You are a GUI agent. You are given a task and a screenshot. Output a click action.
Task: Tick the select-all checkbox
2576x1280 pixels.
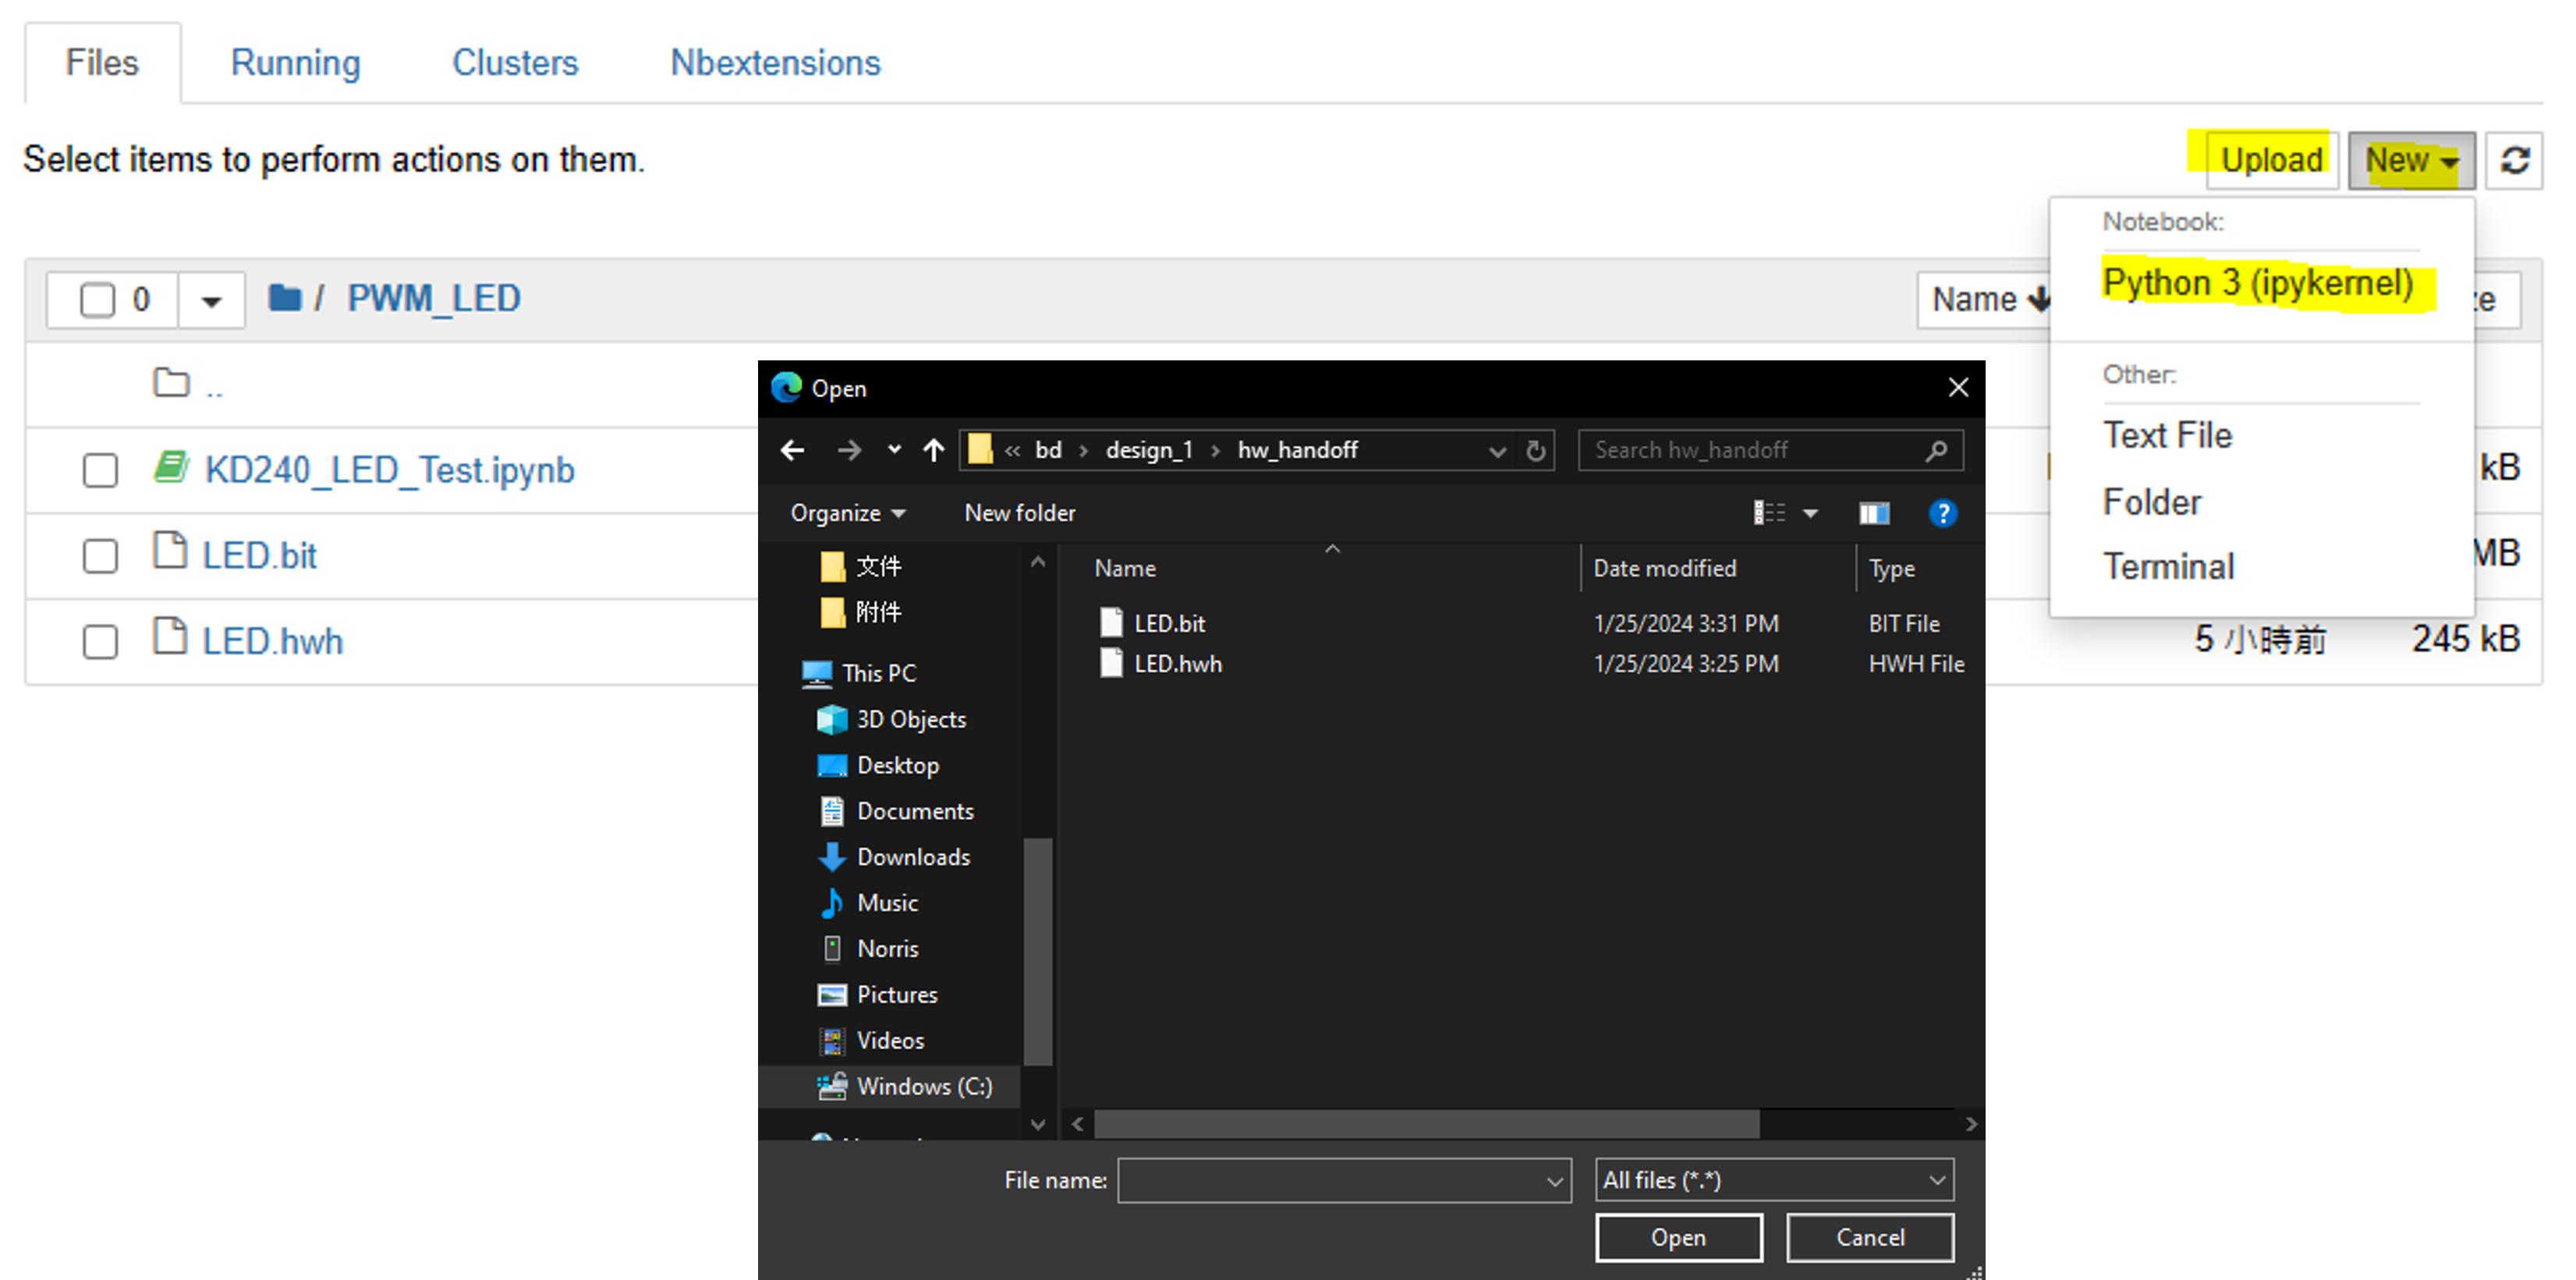(x=97, y=299)
